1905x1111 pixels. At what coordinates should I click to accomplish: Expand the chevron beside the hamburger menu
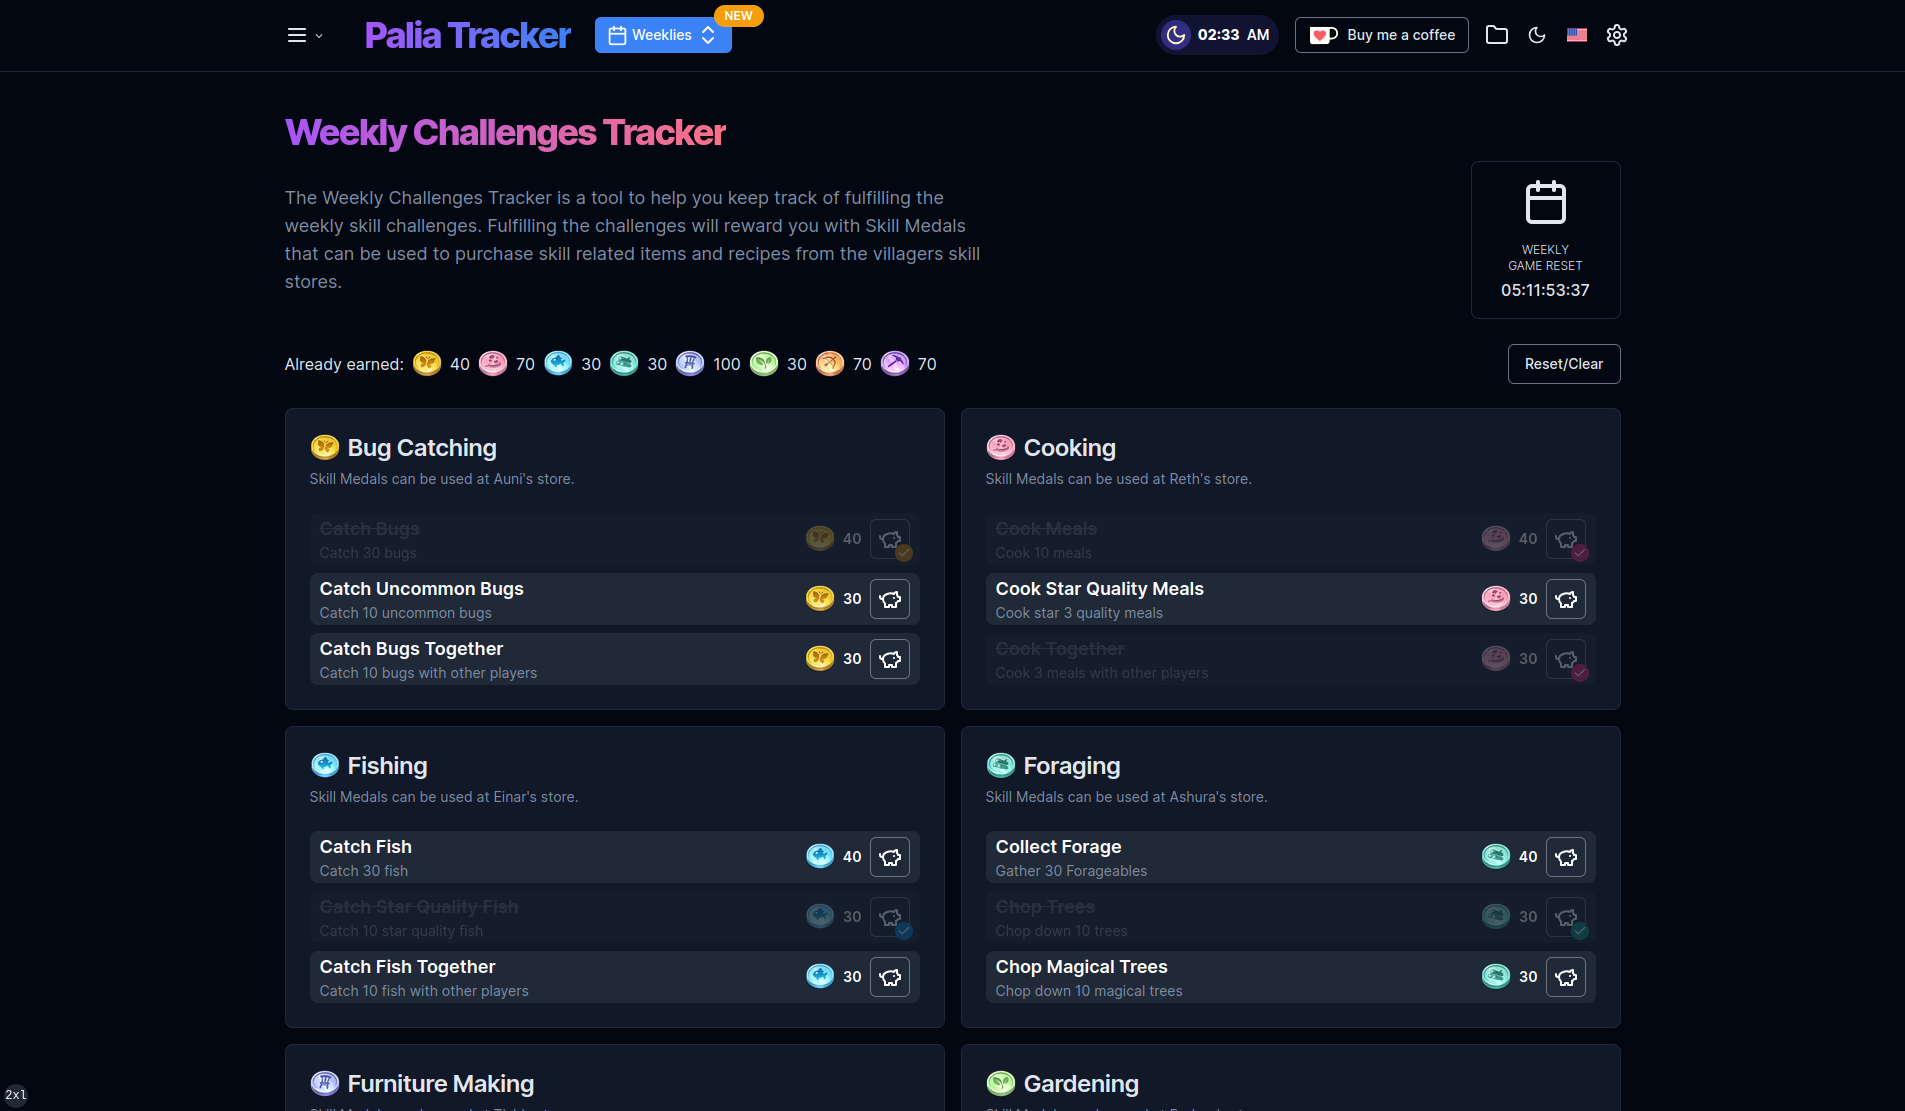pyautogui.click(x=318, y=36)
